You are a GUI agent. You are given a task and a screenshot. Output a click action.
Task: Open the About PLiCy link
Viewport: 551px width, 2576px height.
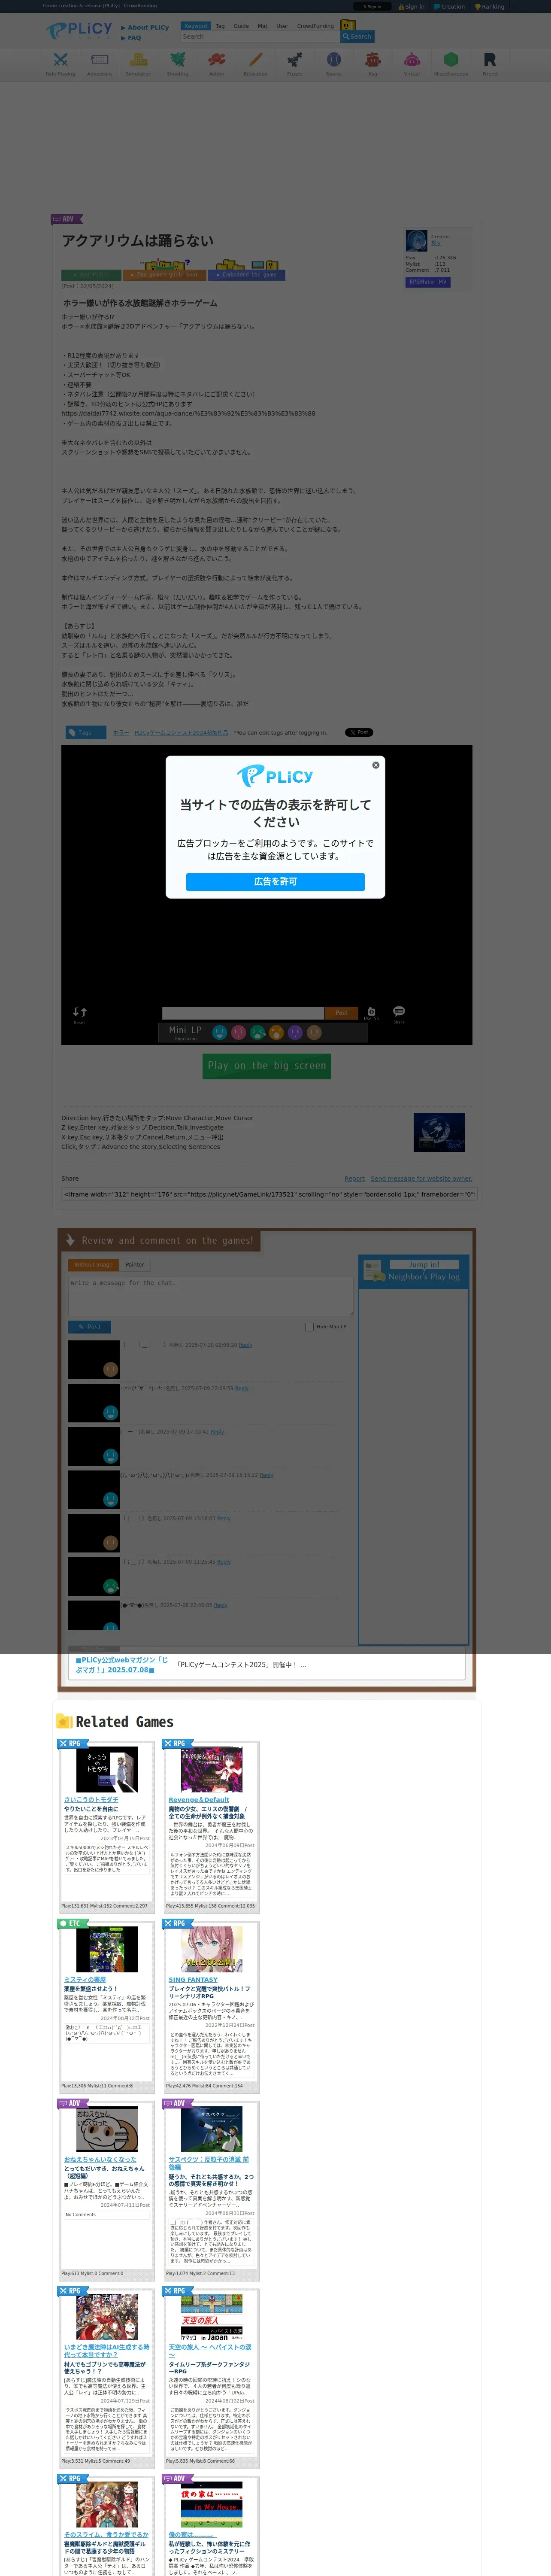click(146, 28)
